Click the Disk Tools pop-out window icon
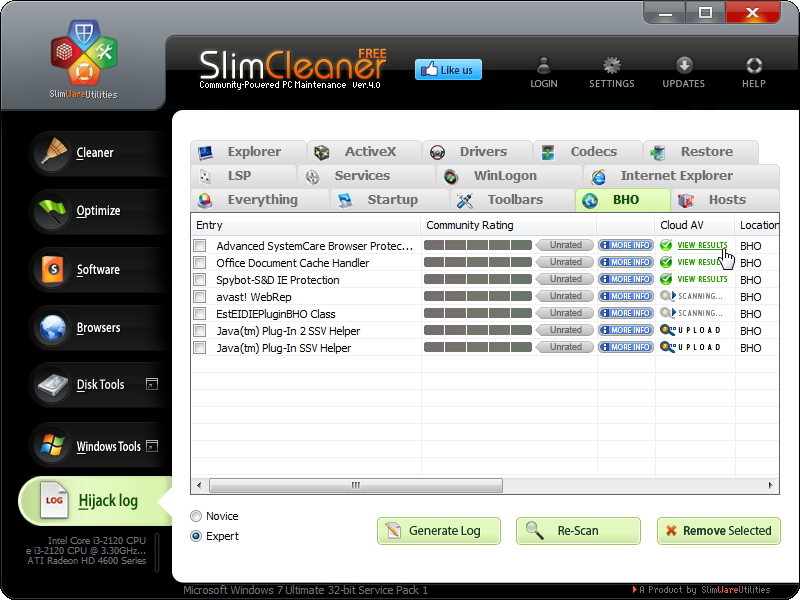Screen dimensions: 800x600 coord(152,384)
